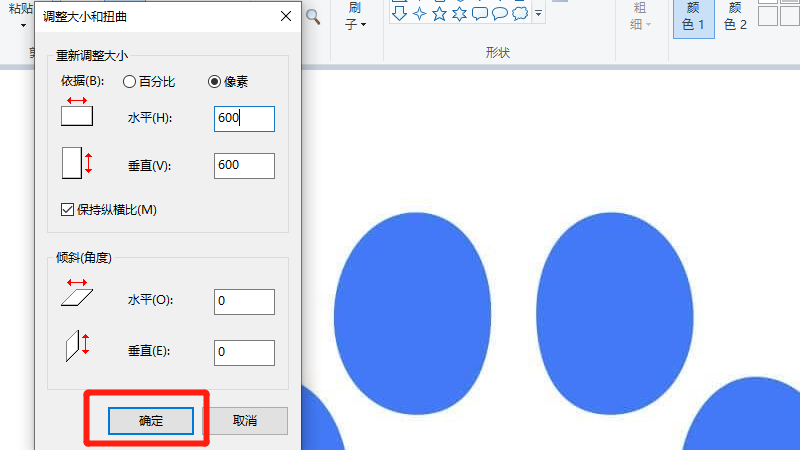The width and height of the screenshot is (800, 450).
Task: Pick the four-point star shape
Action: 420,14
